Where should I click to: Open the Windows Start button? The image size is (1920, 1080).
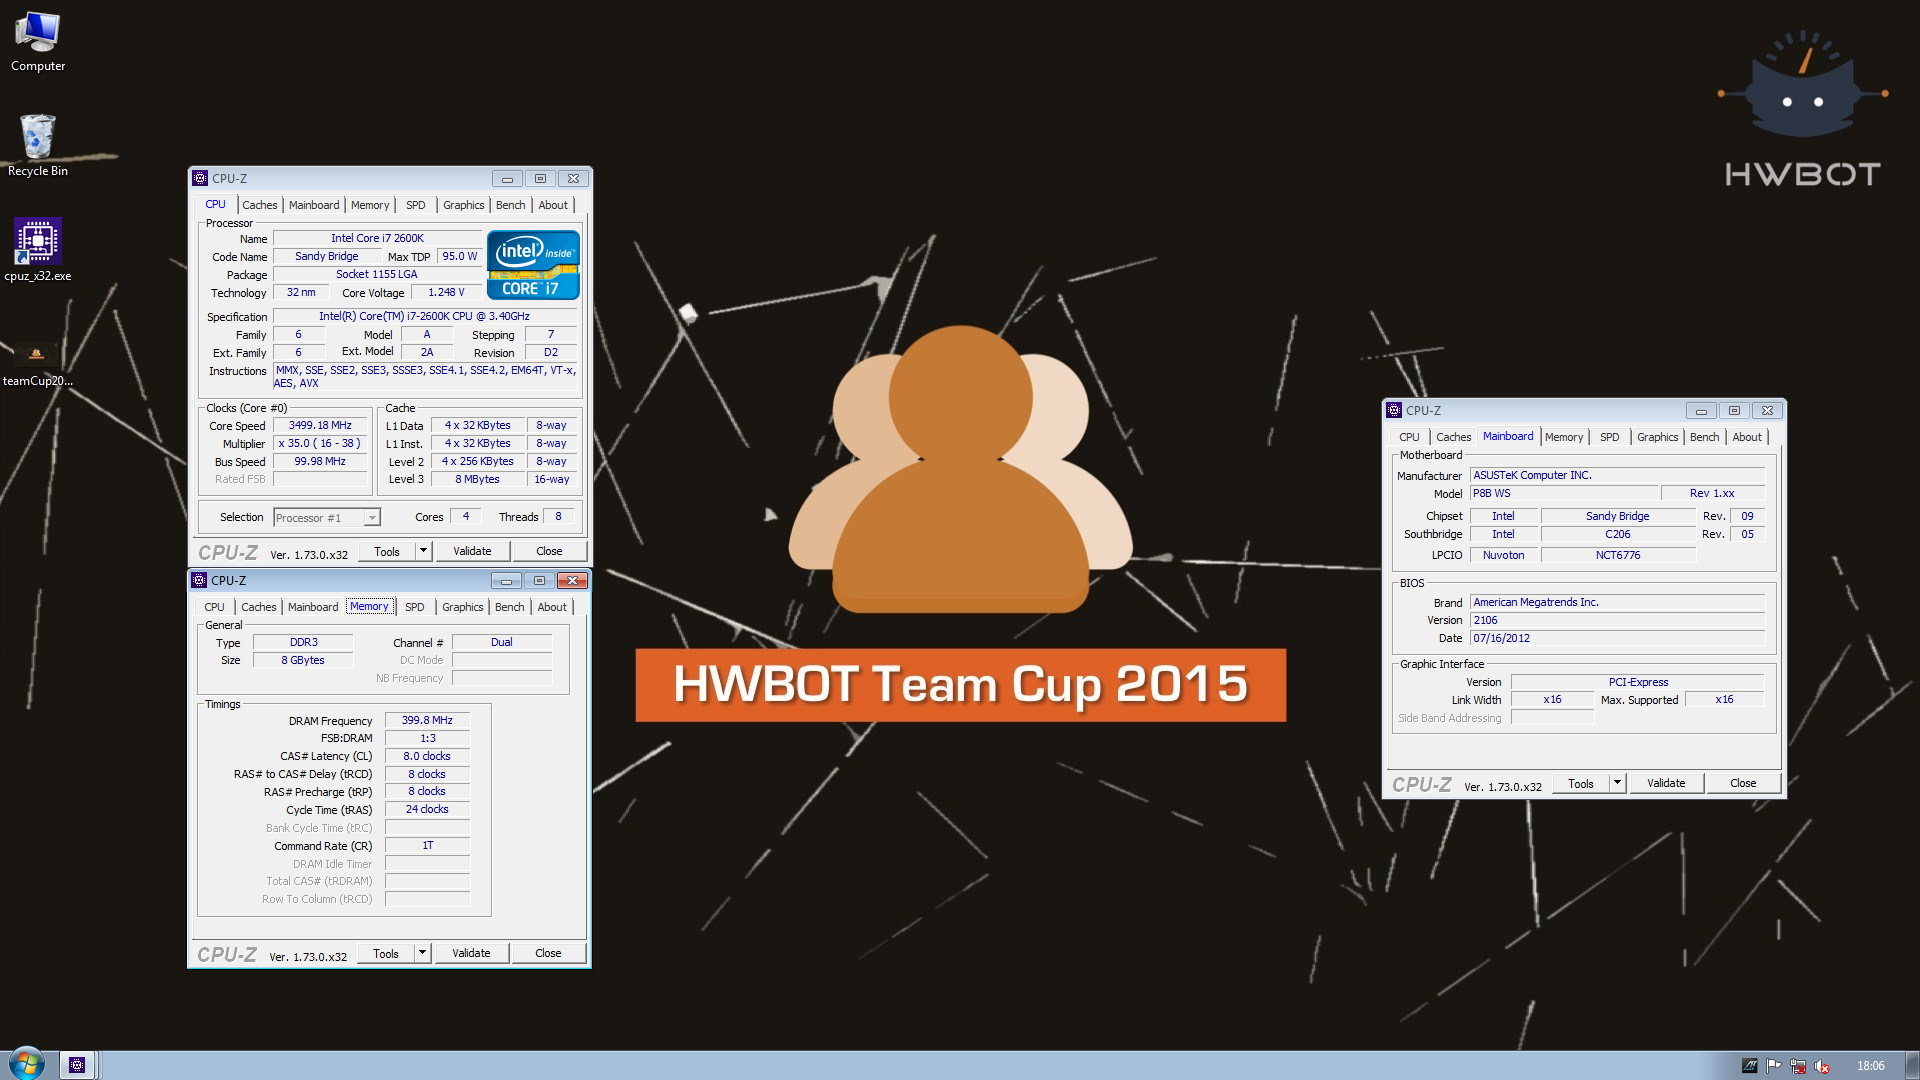[x=27, y=1064]
